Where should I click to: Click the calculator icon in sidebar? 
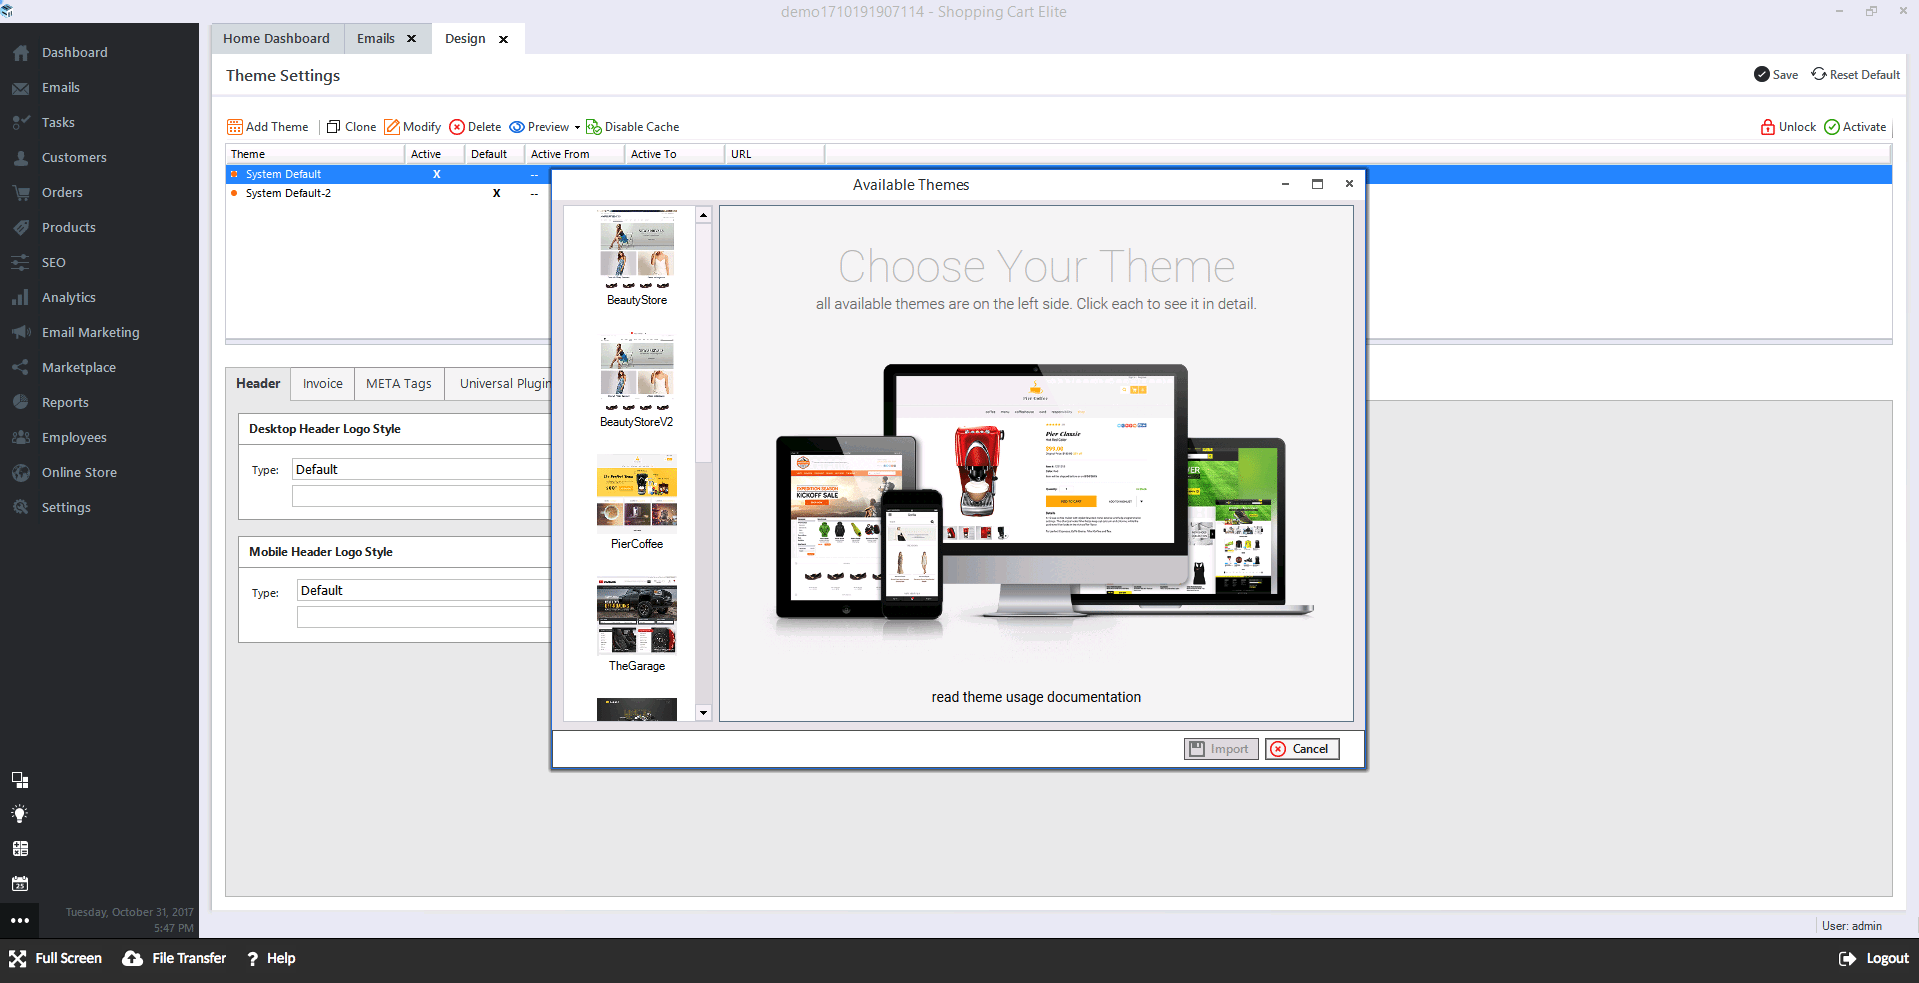[20, 849]
